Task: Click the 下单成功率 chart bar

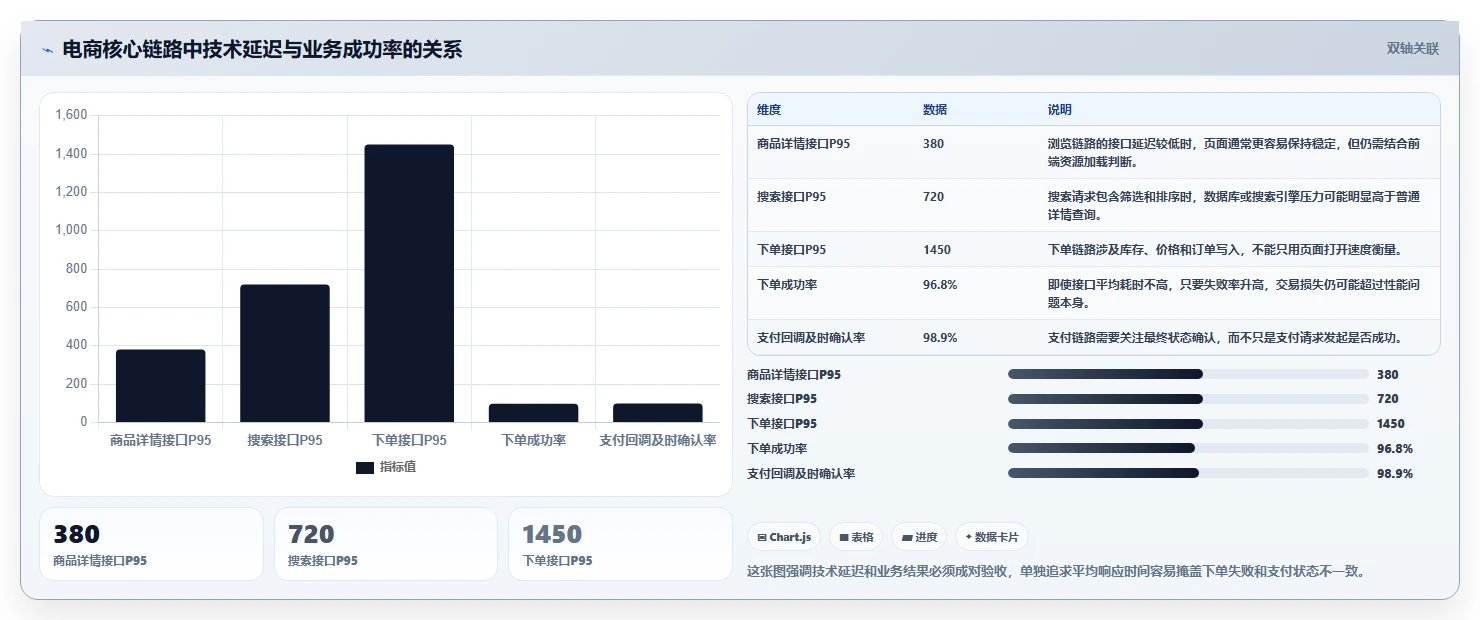Action: pos(533,413)
